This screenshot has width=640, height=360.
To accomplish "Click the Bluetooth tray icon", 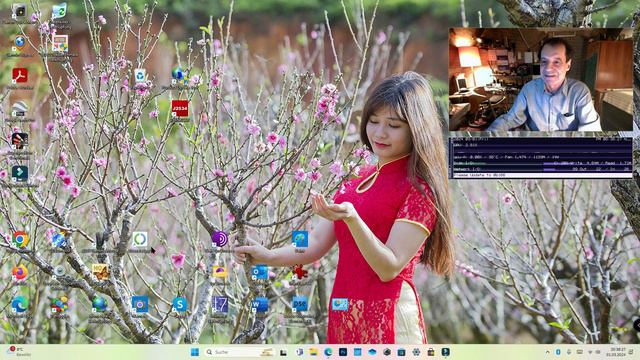I will point(558,352).
